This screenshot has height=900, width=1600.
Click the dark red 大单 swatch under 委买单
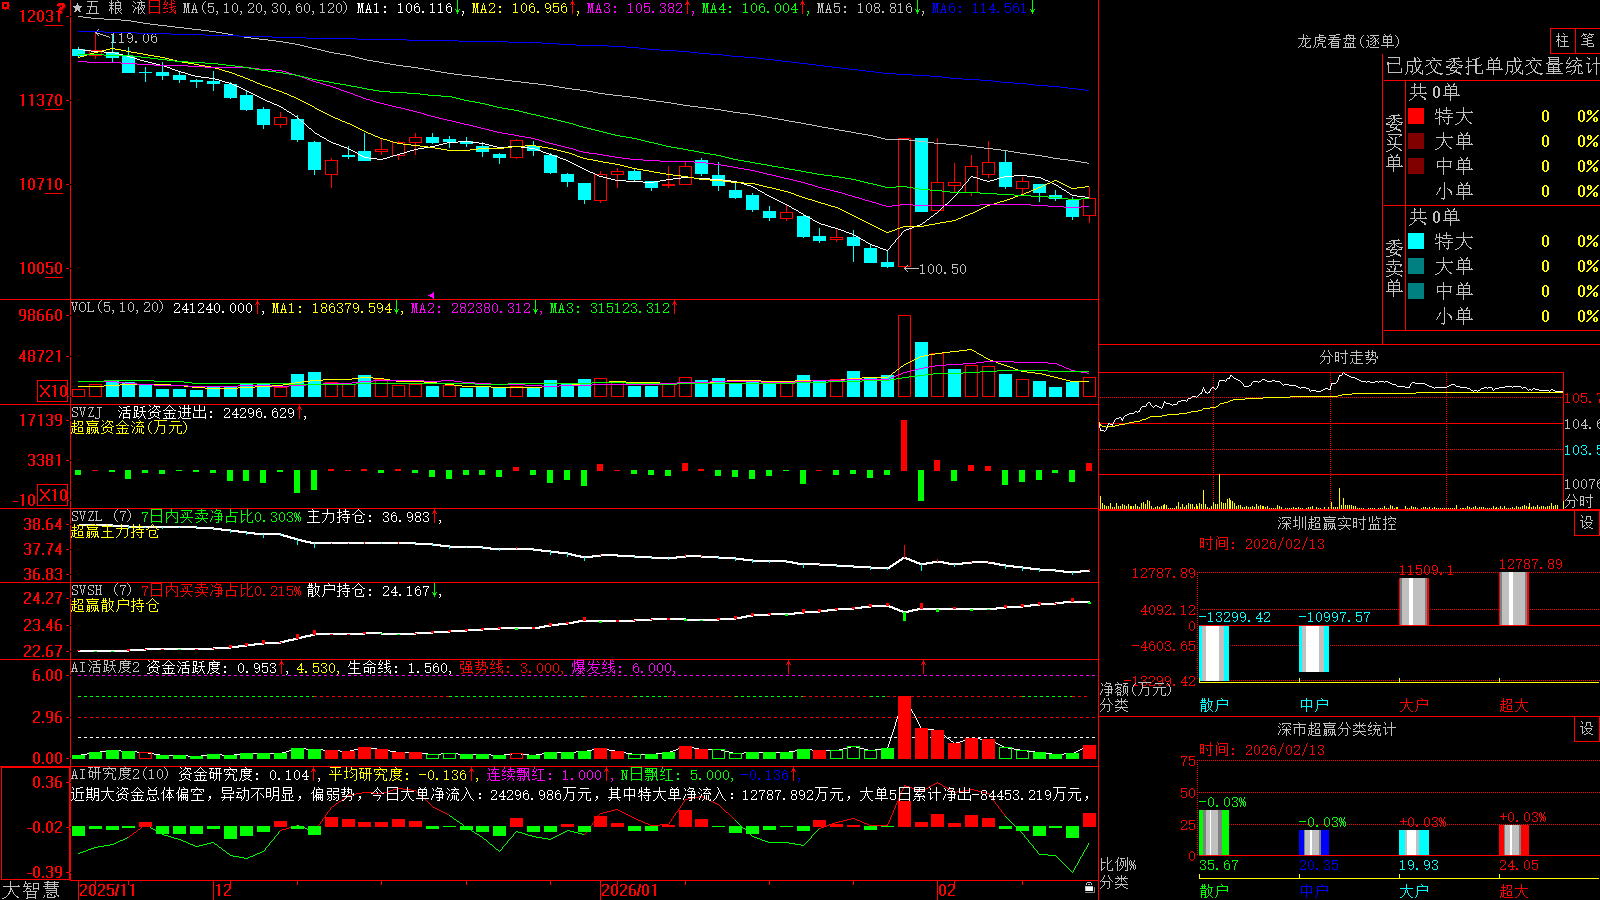tap(1416, 141)
